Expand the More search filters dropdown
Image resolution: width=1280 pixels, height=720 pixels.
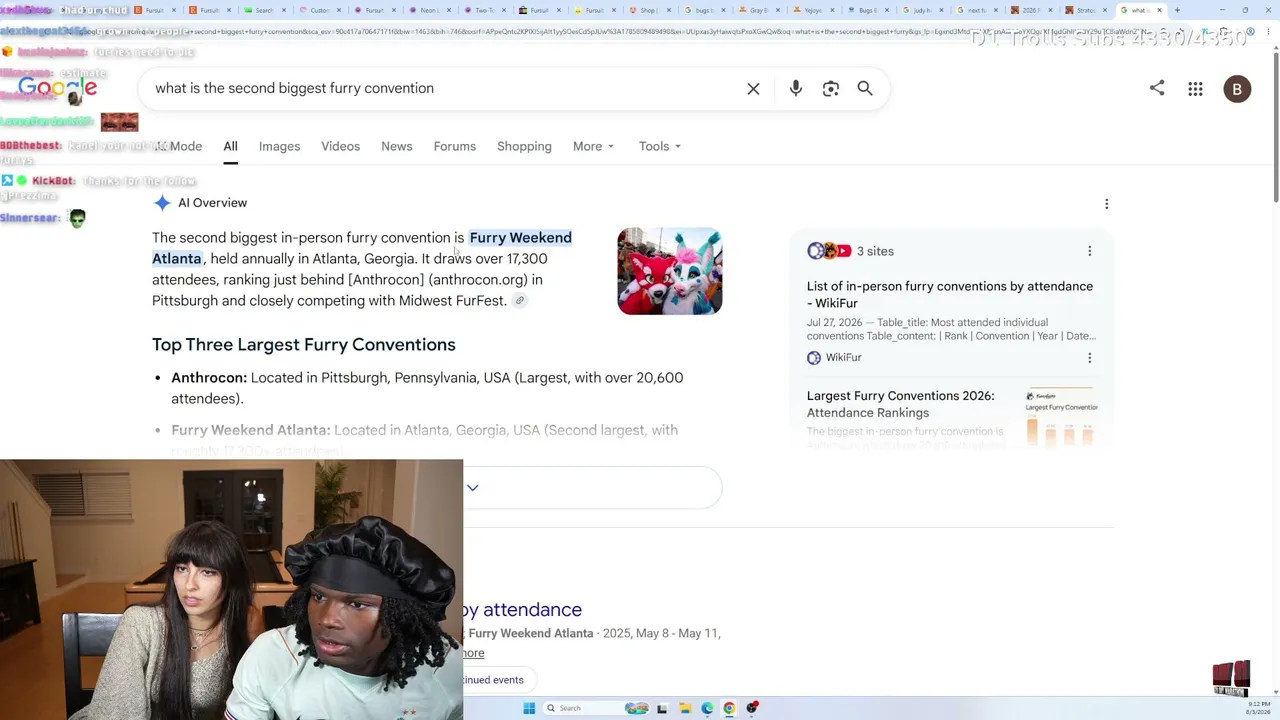tap(594, 147)
